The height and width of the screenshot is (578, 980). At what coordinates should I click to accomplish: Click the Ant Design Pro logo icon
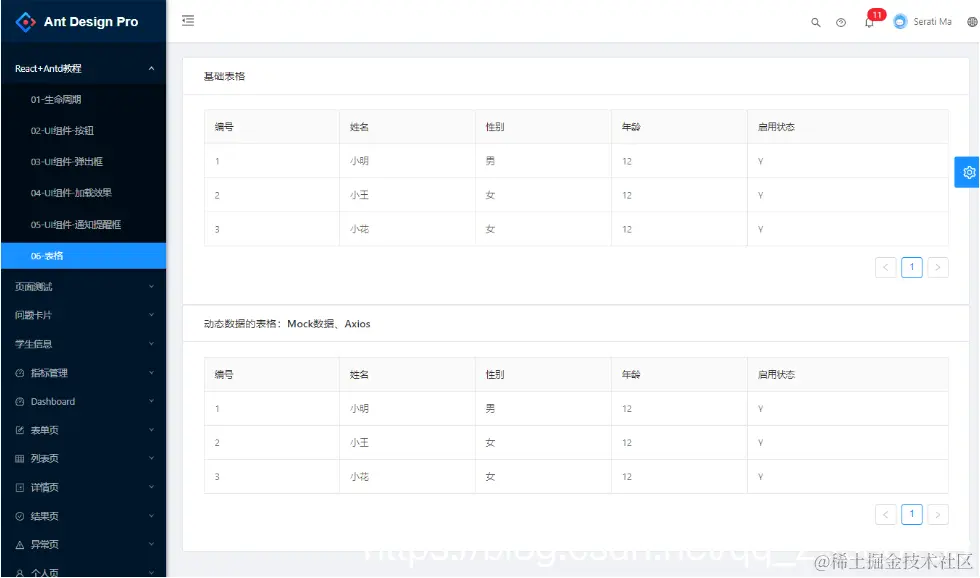point(26,22)
